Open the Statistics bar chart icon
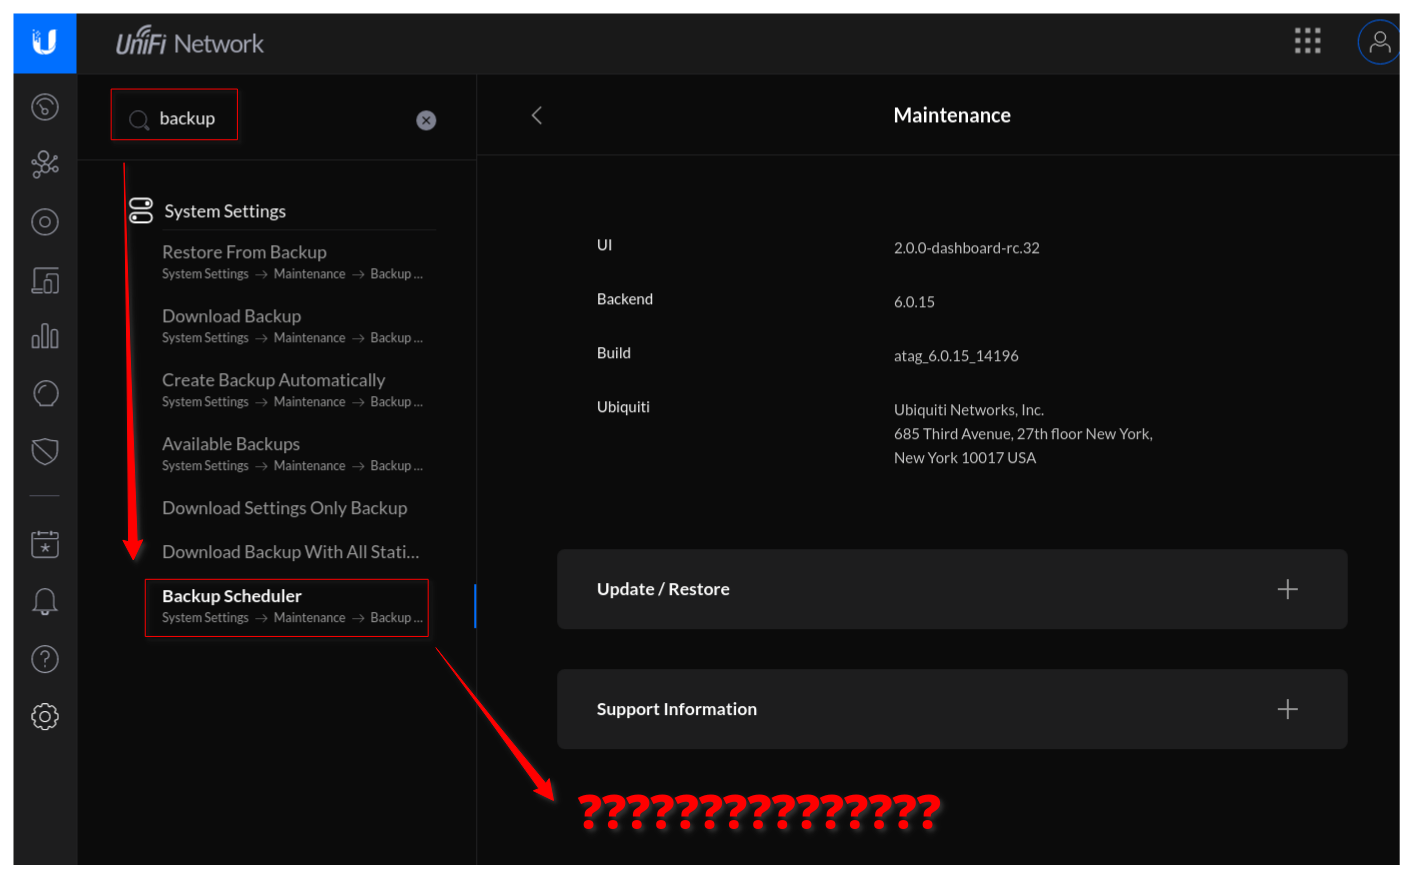 [45, 336]
